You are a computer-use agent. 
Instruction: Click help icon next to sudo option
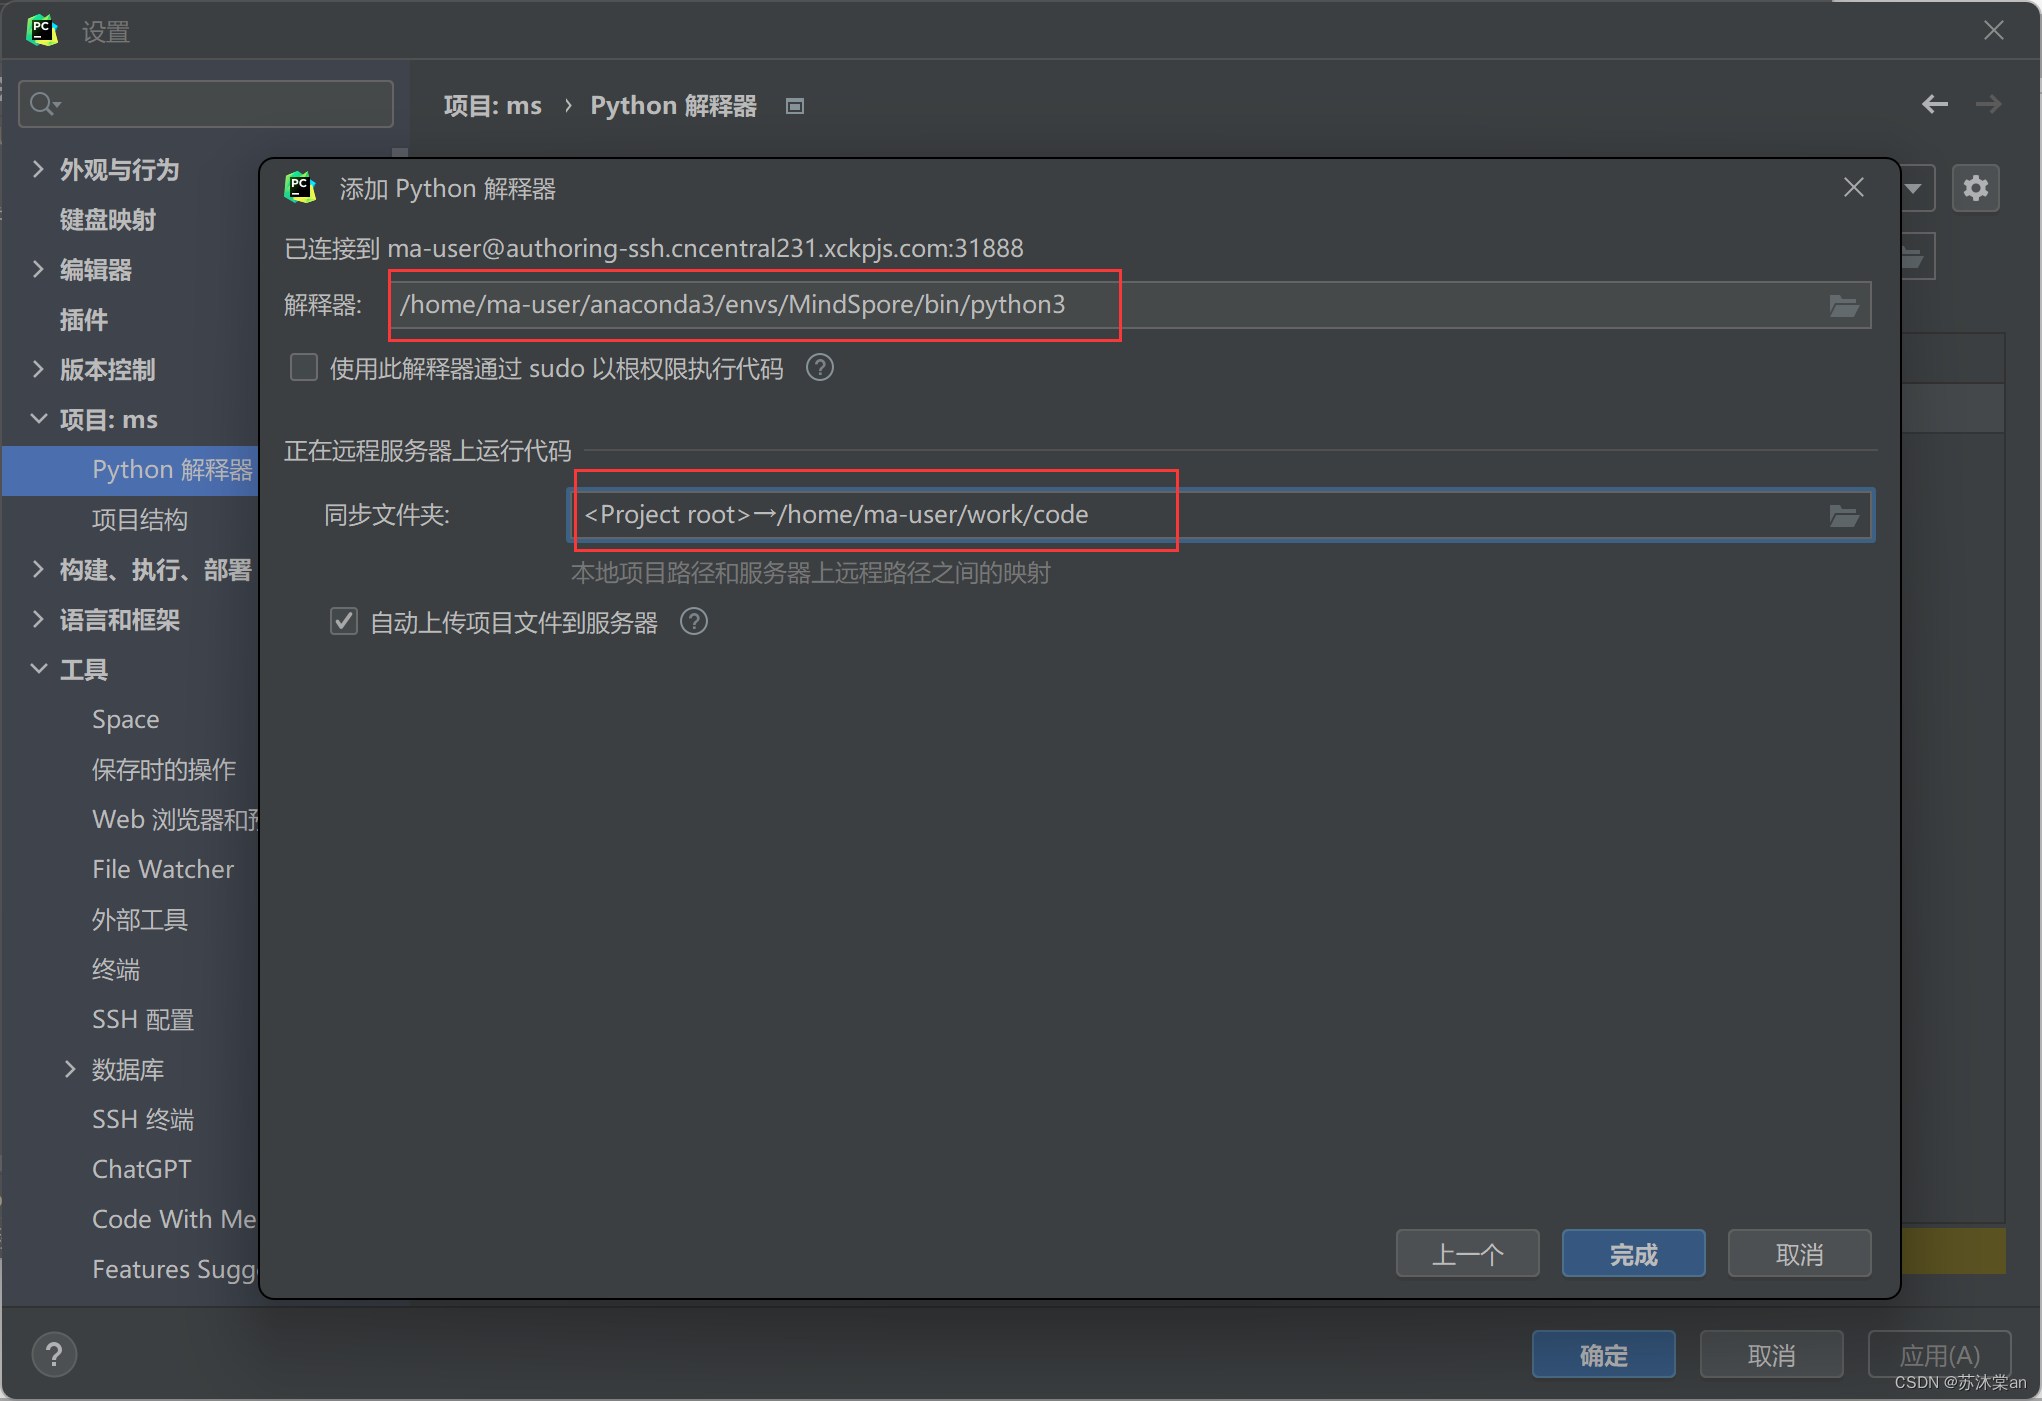[819, 368]
